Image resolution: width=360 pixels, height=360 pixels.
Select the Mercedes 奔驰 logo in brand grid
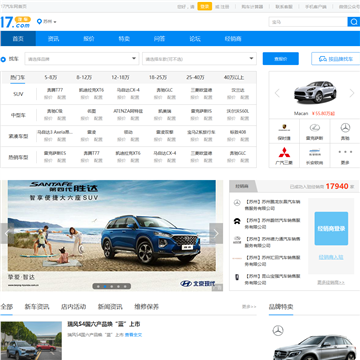click(x=345, y=128)
